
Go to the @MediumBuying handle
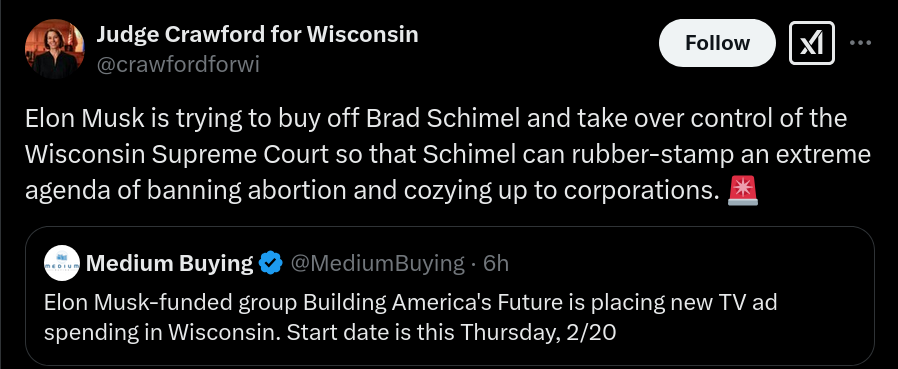(377, 263)
